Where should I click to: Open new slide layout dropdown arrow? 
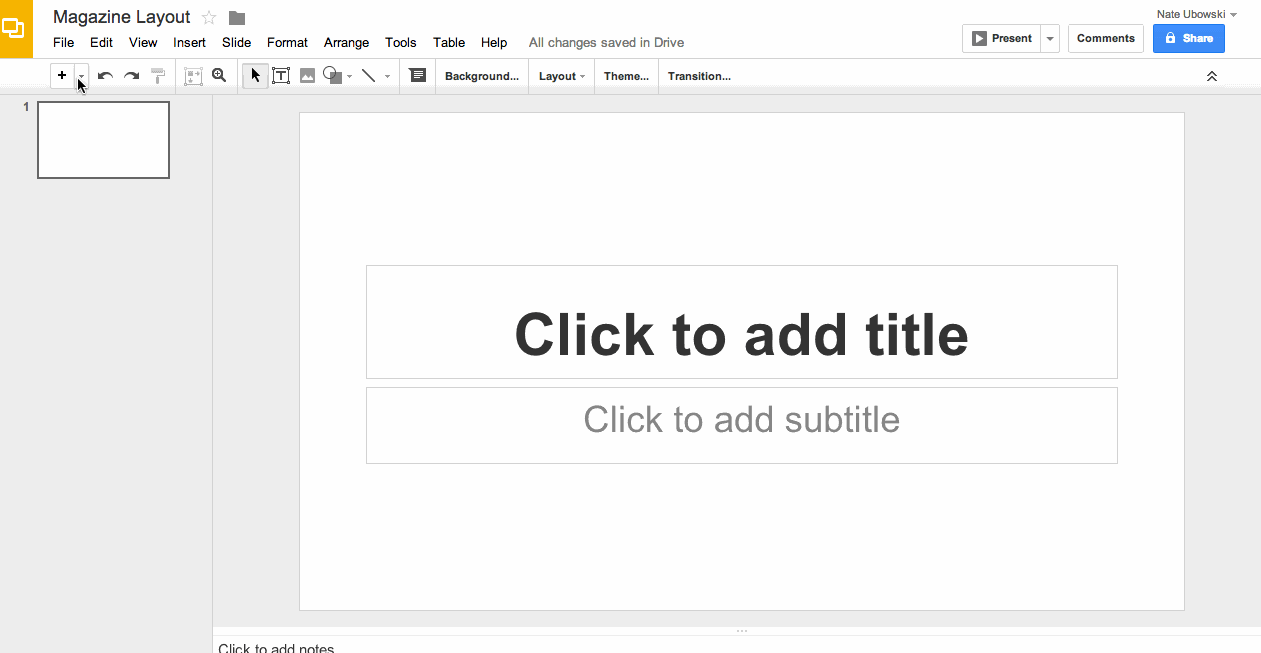[x=82, y=75]
